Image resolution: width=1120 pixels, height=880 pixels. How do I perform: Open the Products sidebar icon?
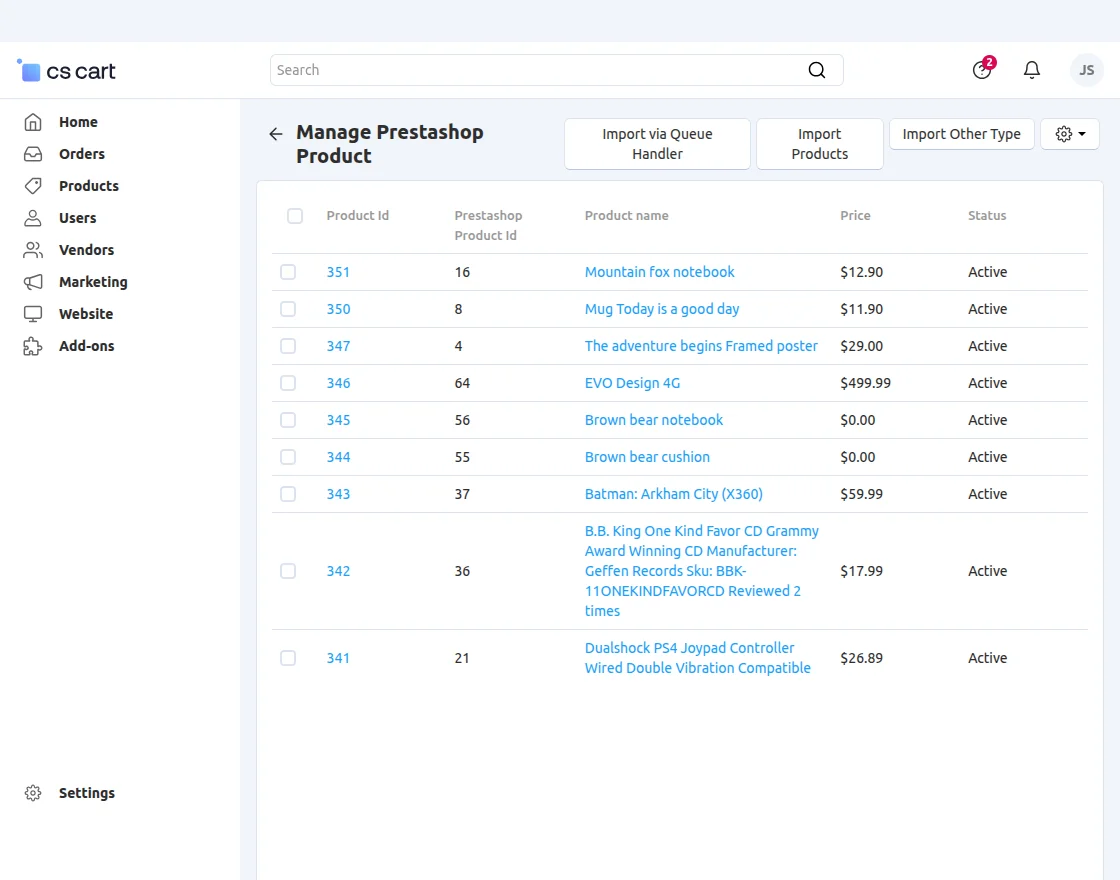tap(33, 185)
